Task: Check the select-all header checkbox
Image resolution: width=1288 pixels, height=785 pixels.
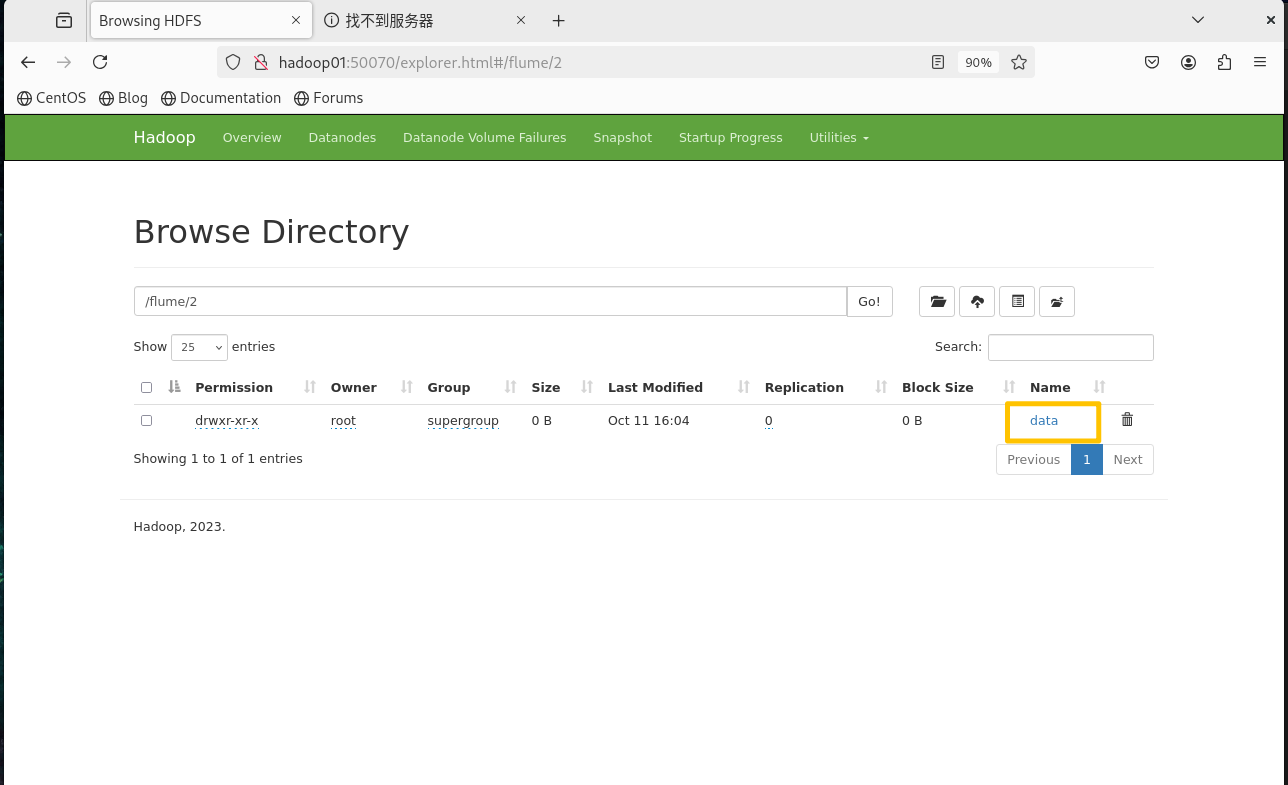Action: (146, 387)
